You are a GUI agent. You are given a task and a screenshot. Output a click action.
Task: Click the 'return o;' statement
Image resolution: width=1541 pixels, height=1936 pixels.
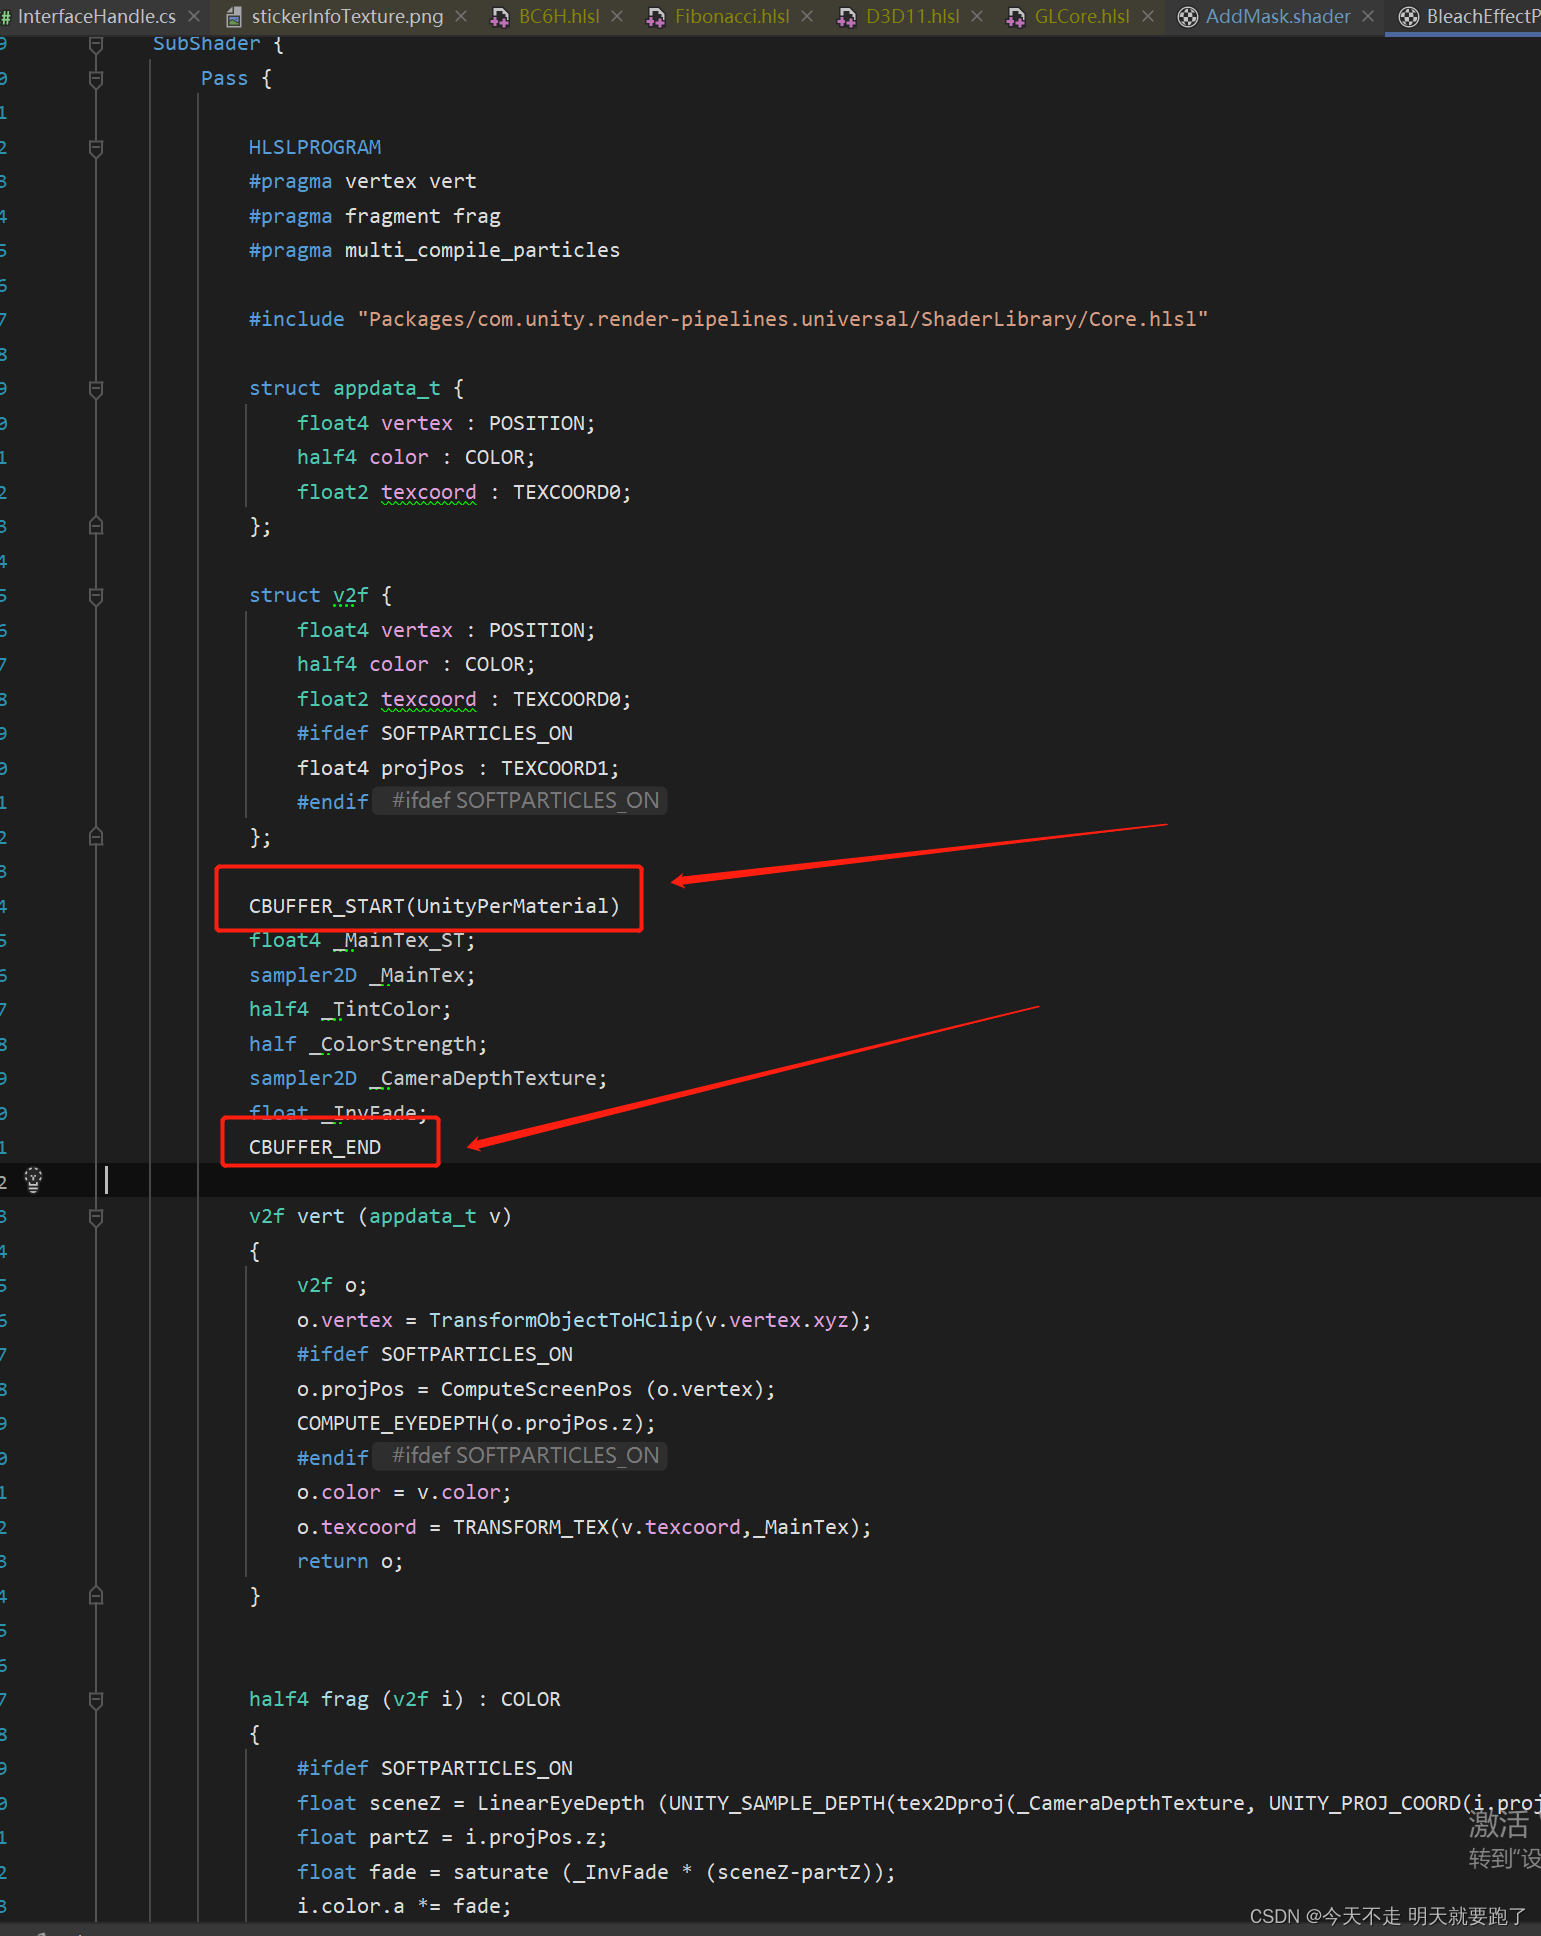pos(350,1562)
